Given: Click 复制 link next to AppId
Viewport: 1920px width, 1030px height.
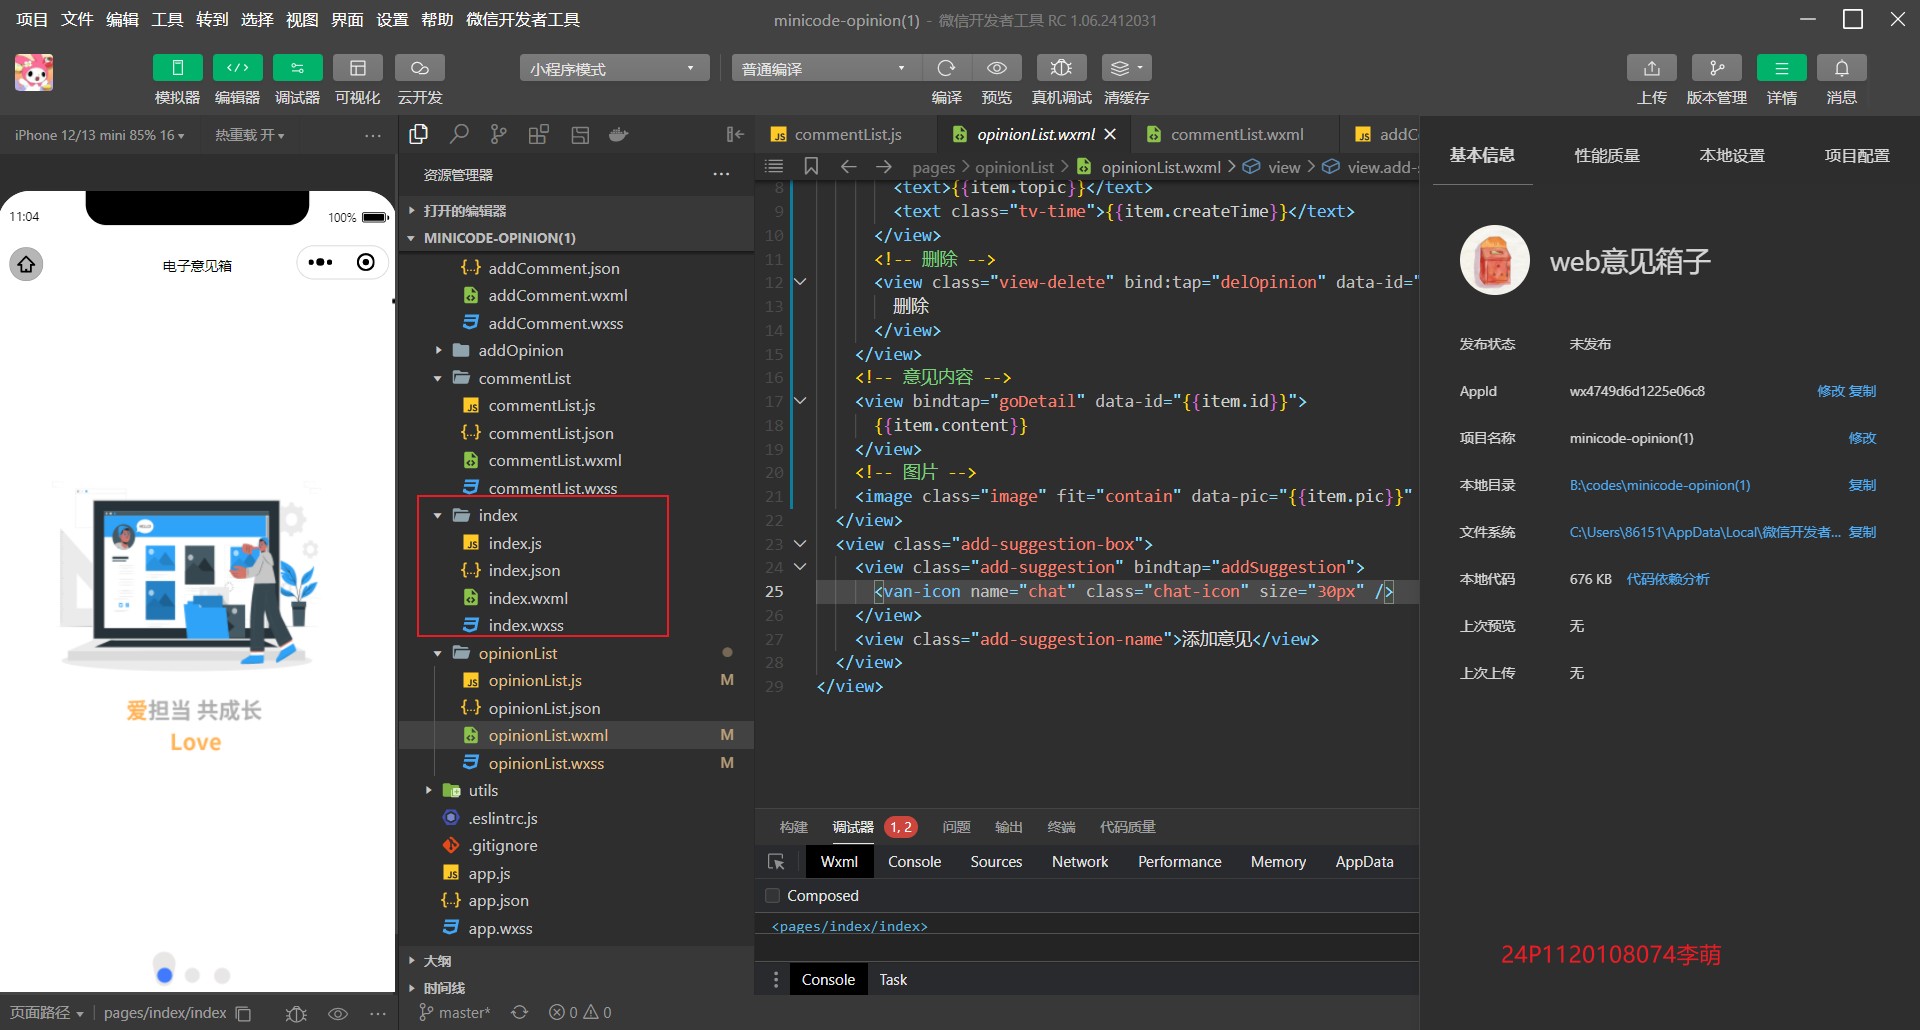Looking at the screenshot, I should (x=1862, y=391).
